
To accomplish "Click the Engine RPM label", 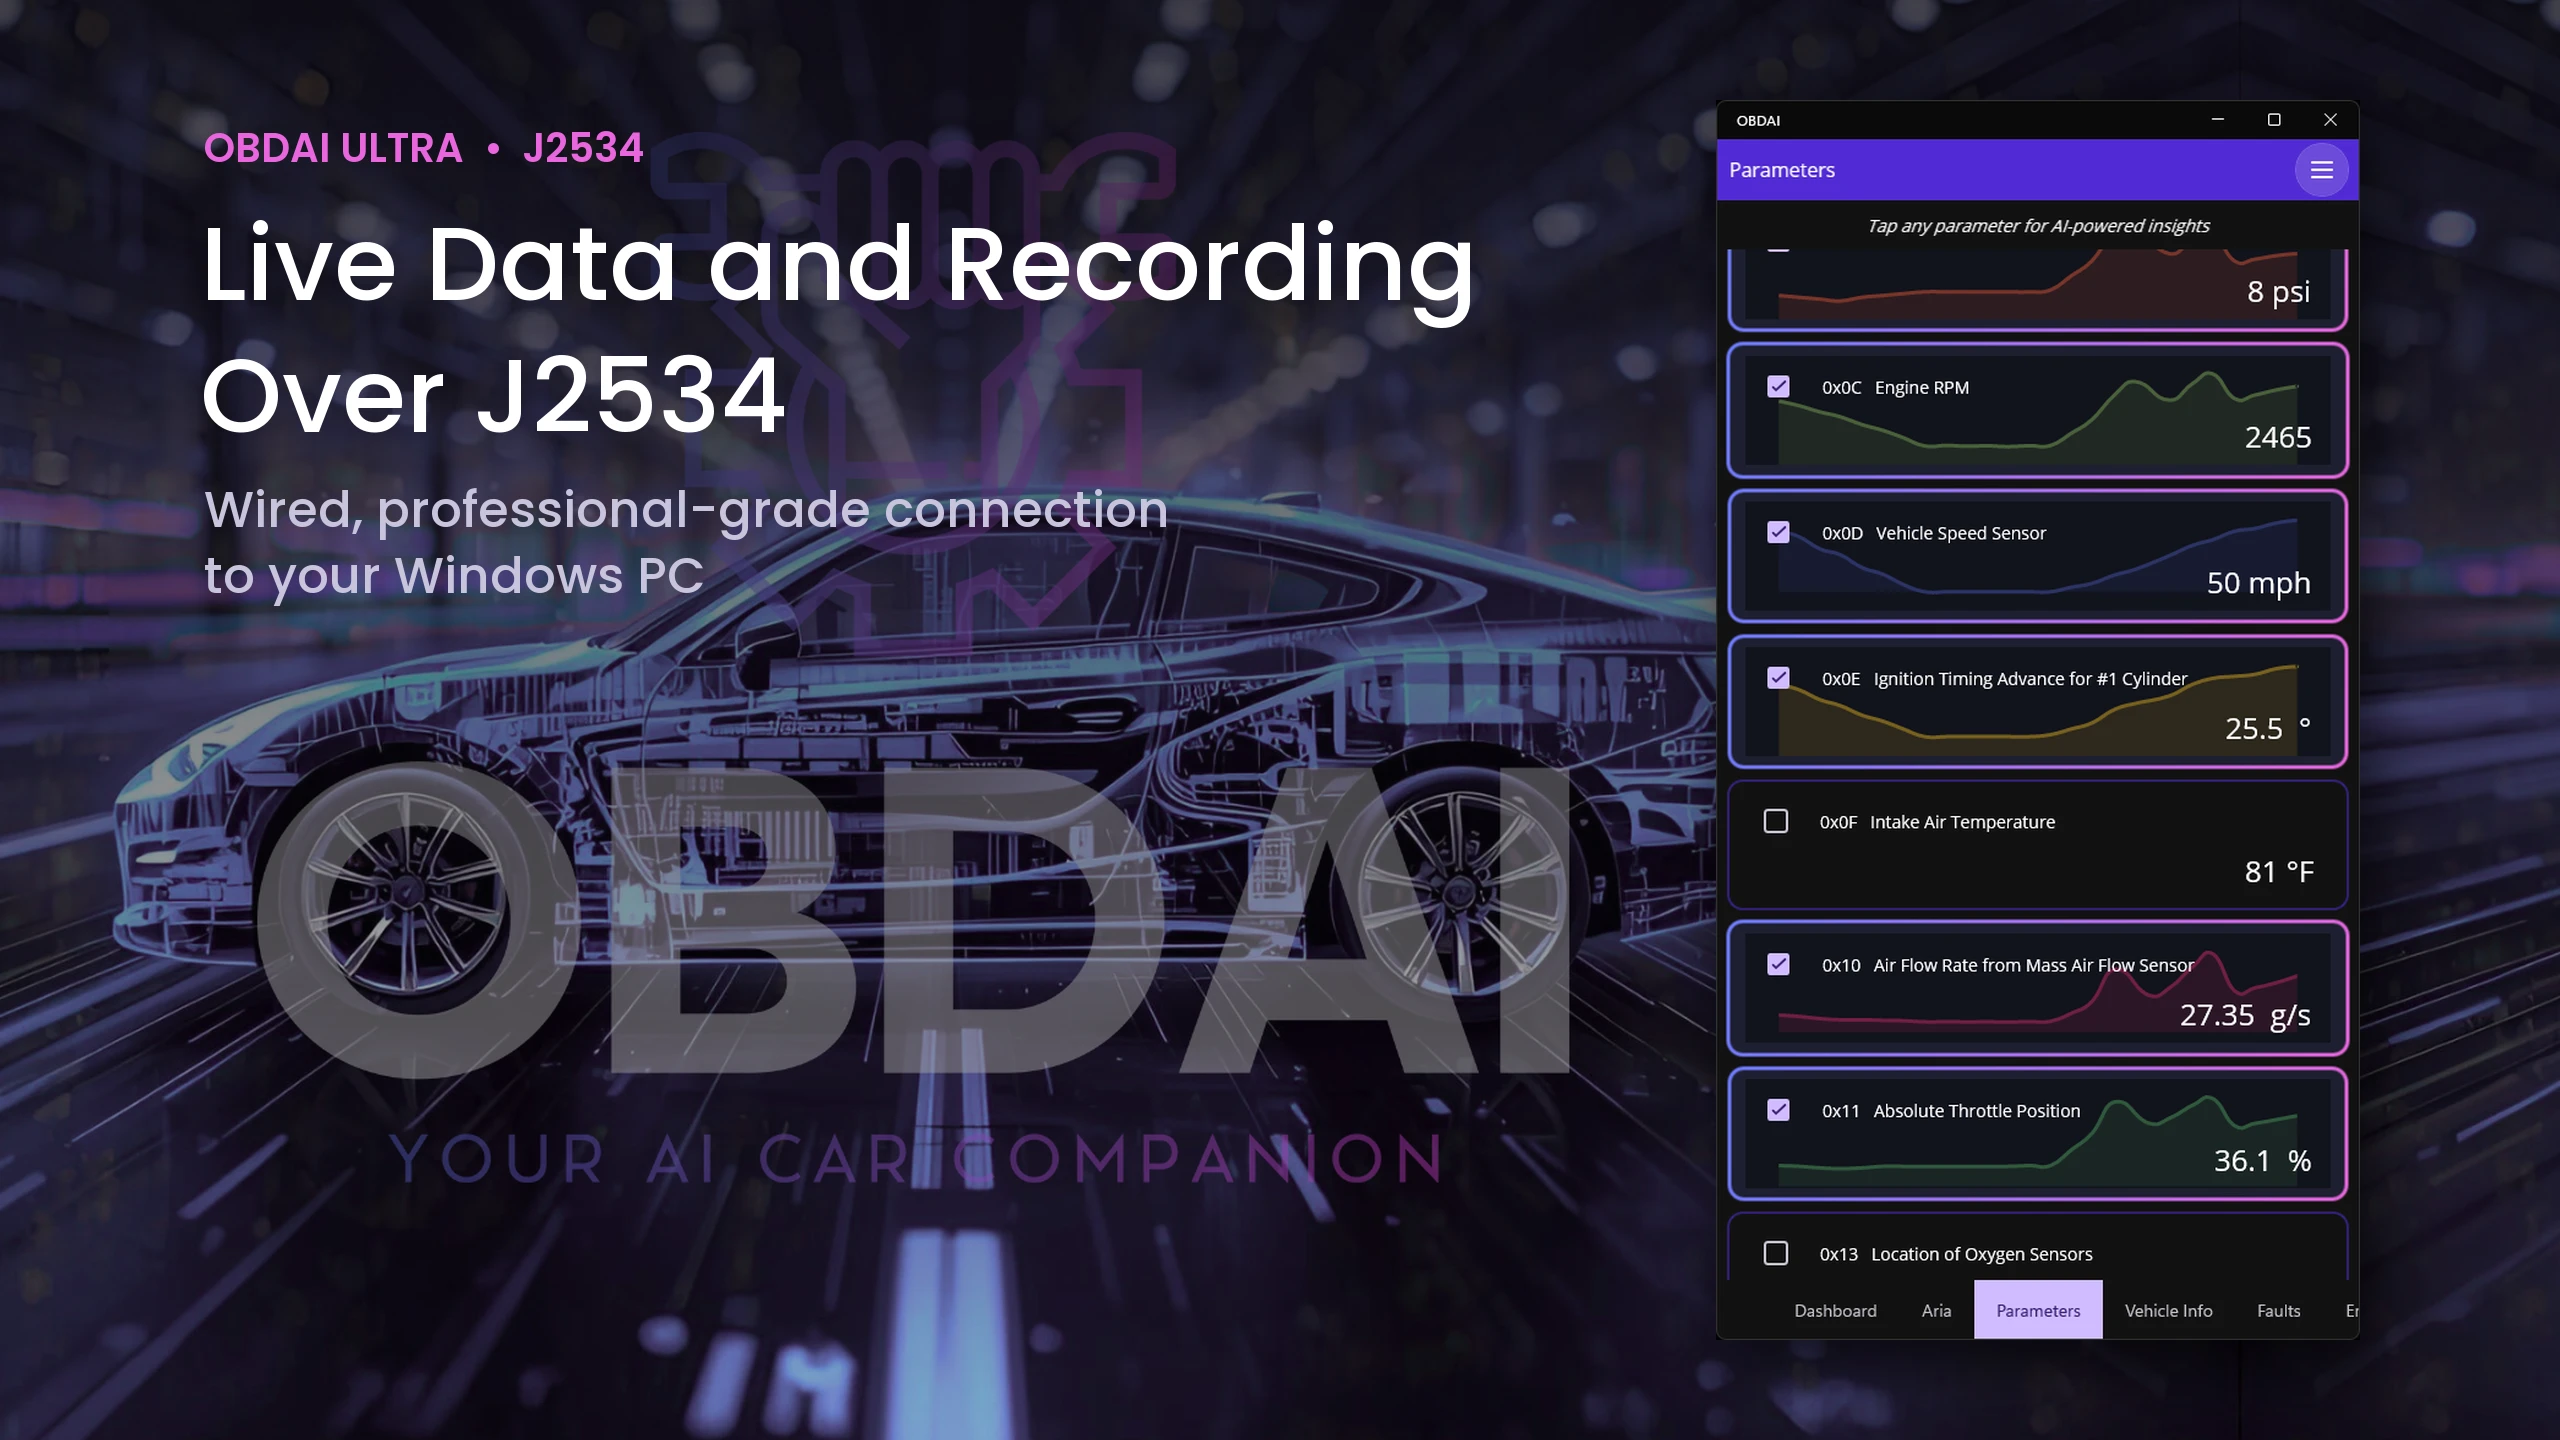I will [1921, 387].
